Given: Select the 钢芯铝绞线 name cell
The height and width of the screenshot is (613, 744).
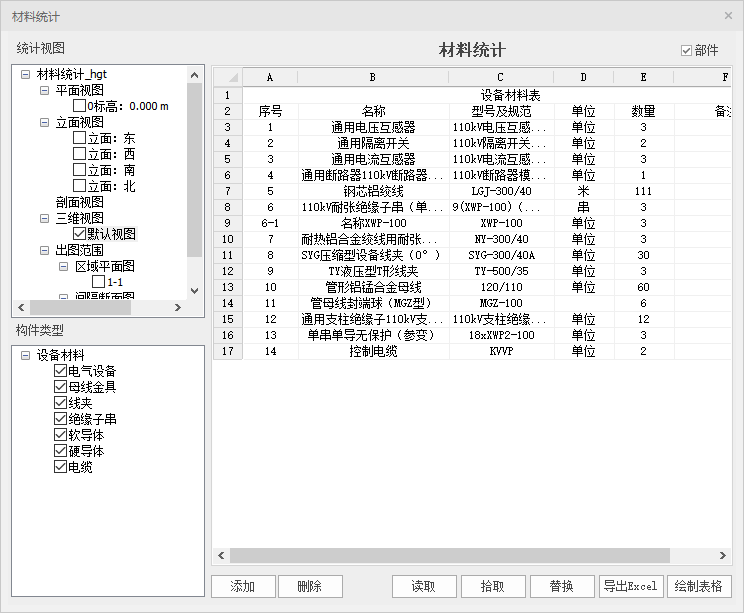Looking at the screenshot, I should click(x=373, y=191).
